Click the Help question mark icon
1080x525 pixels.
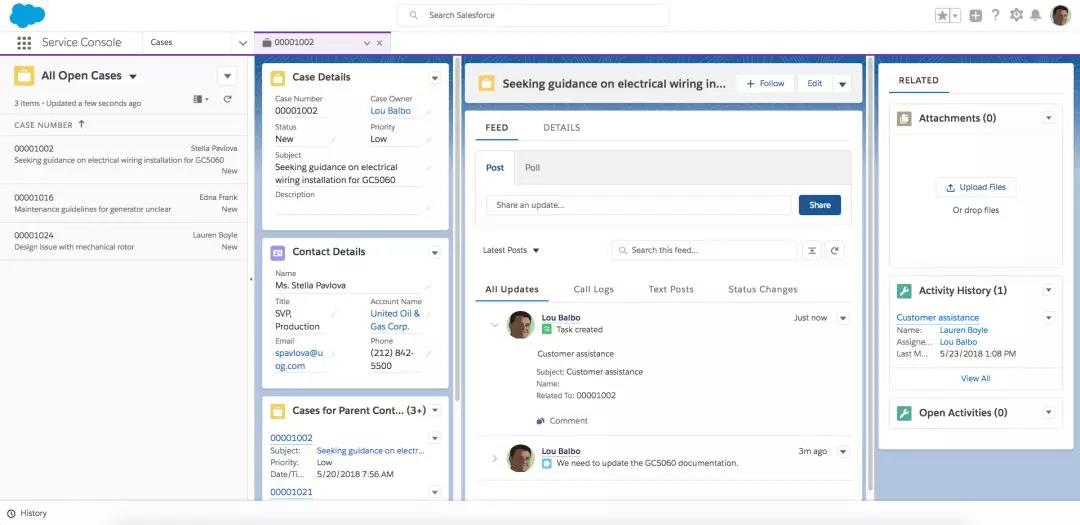coord(995,15)
